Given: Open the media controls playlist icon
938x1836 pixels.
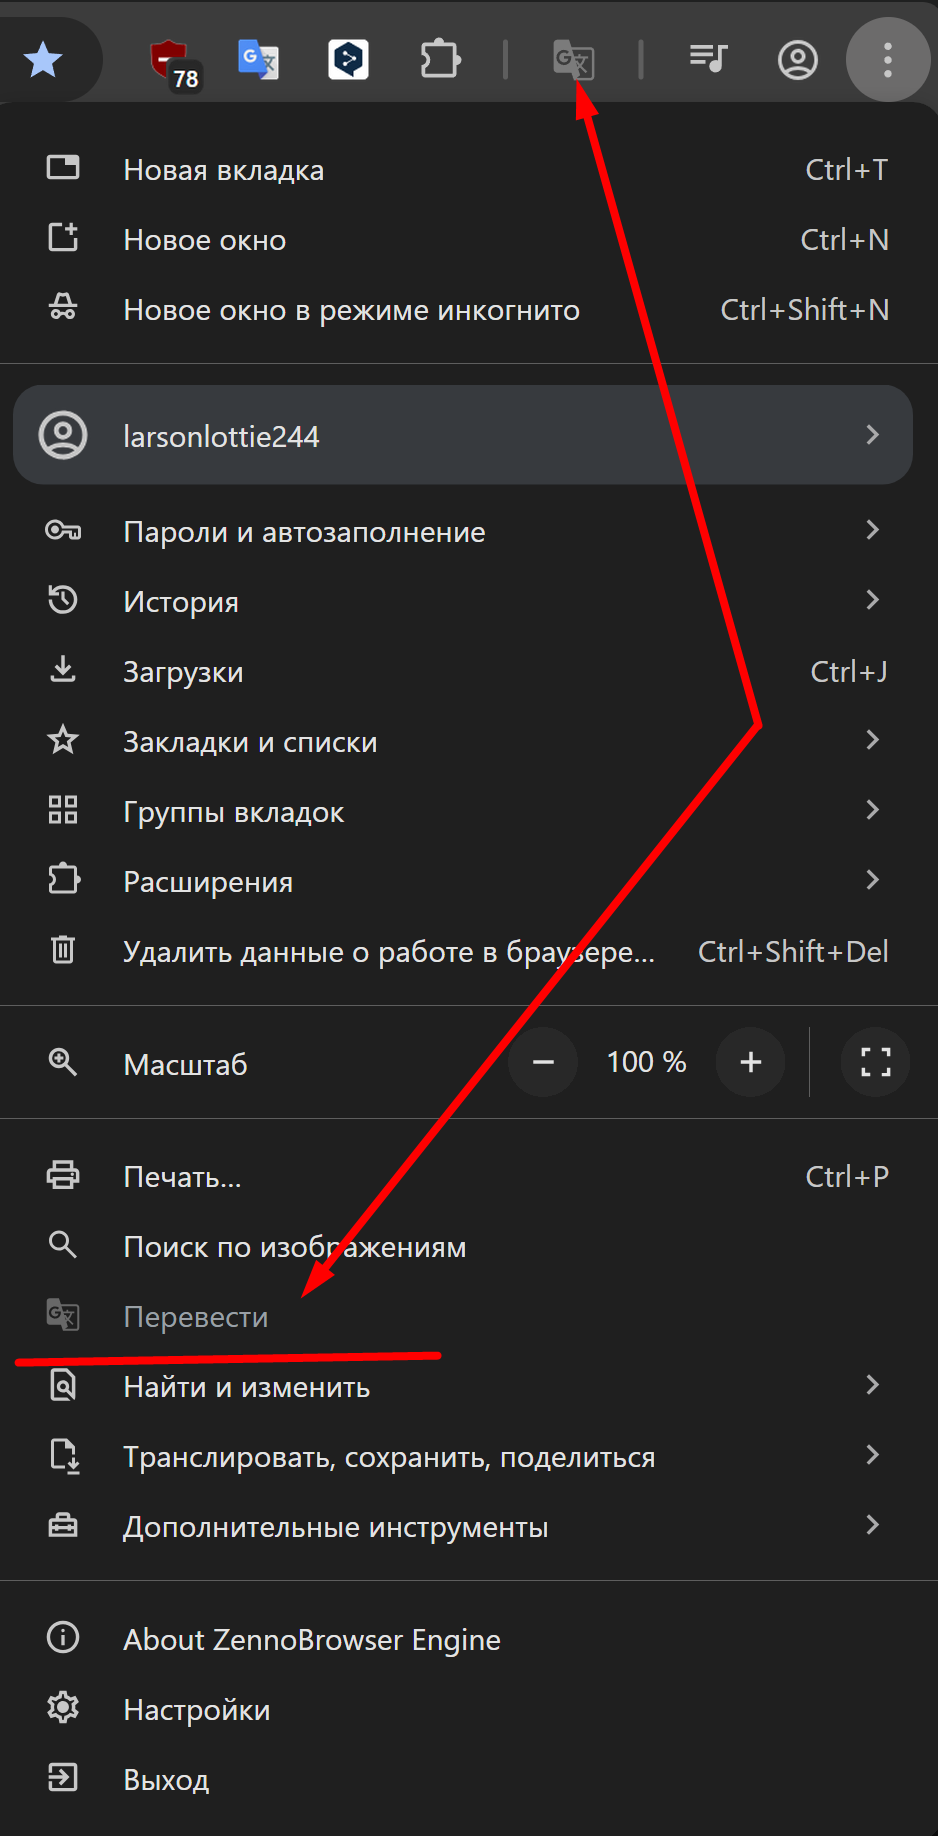Looking at the screenshot, I should point(708,59).
